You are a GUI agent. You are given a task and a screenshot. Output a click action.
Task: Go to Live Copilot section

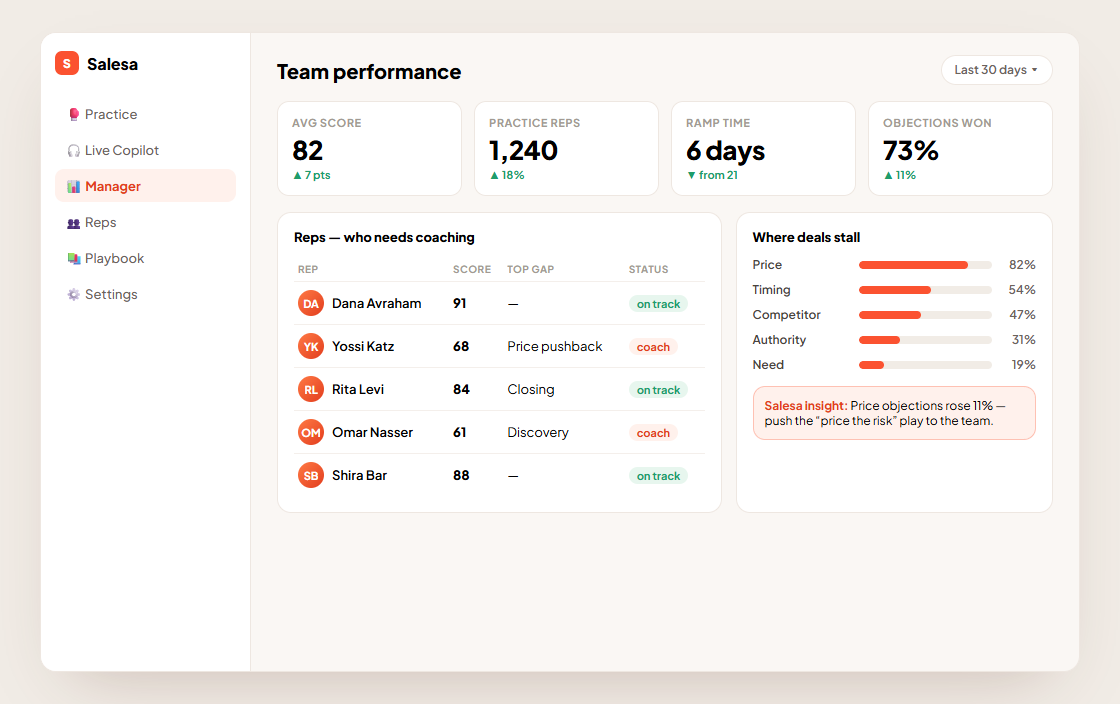[x=145, y=151]
